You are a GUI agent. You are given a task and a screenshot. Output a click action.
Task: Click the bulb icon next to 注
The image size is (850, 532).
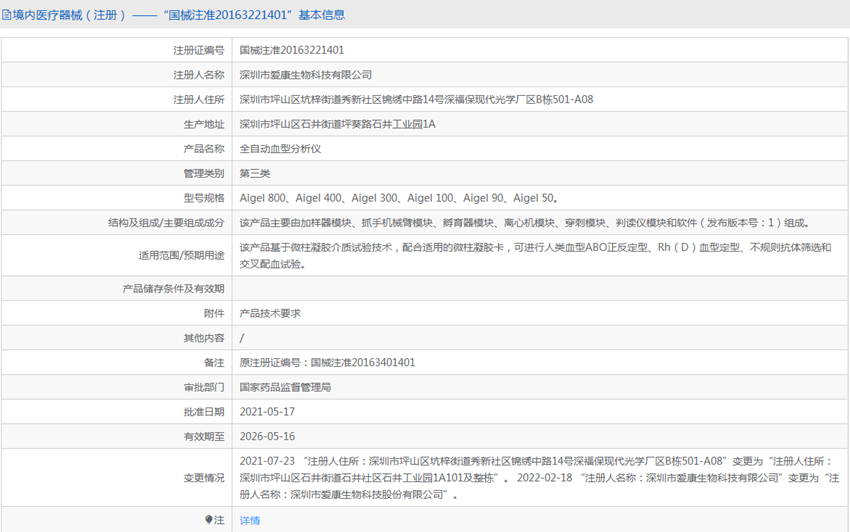209,520
